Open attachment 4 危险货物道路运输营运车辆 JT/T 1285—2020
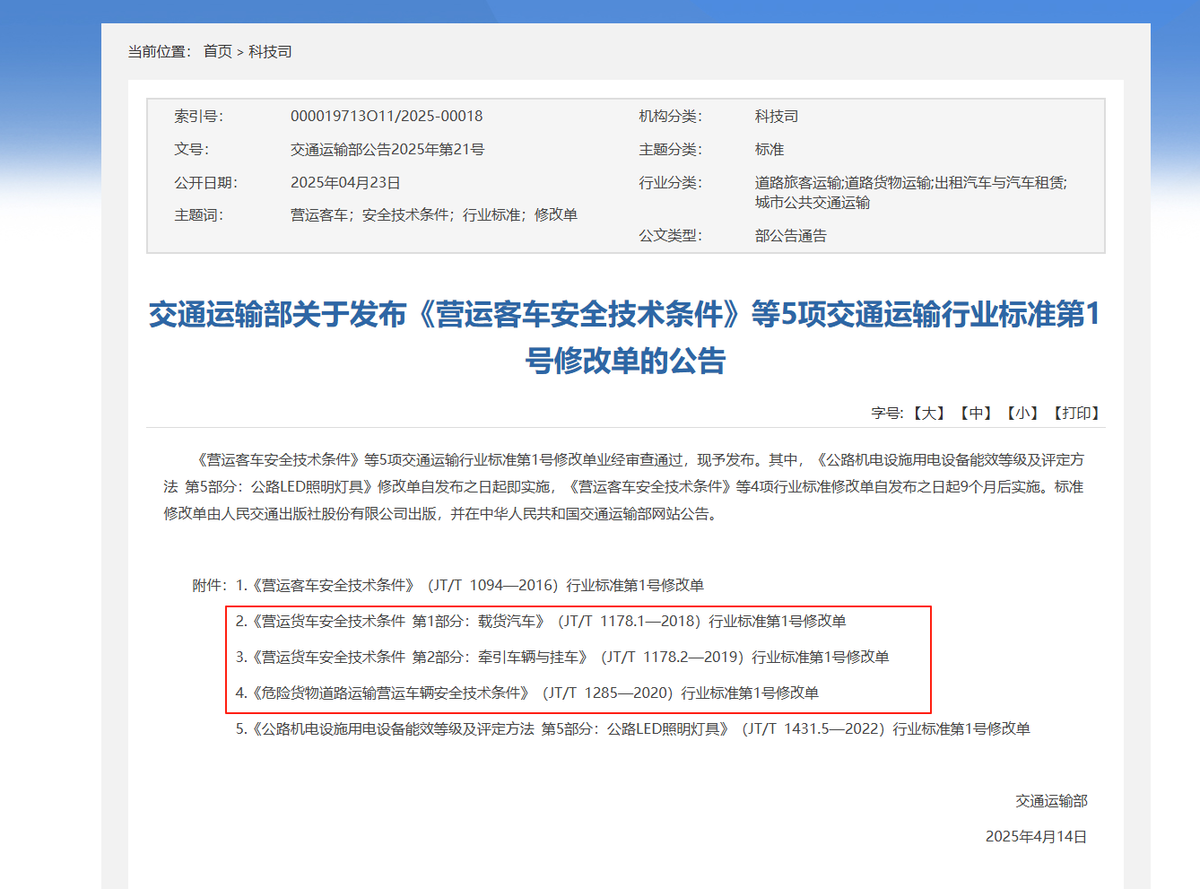Screen dimensions: 1200x889 [x=527, y=692]
